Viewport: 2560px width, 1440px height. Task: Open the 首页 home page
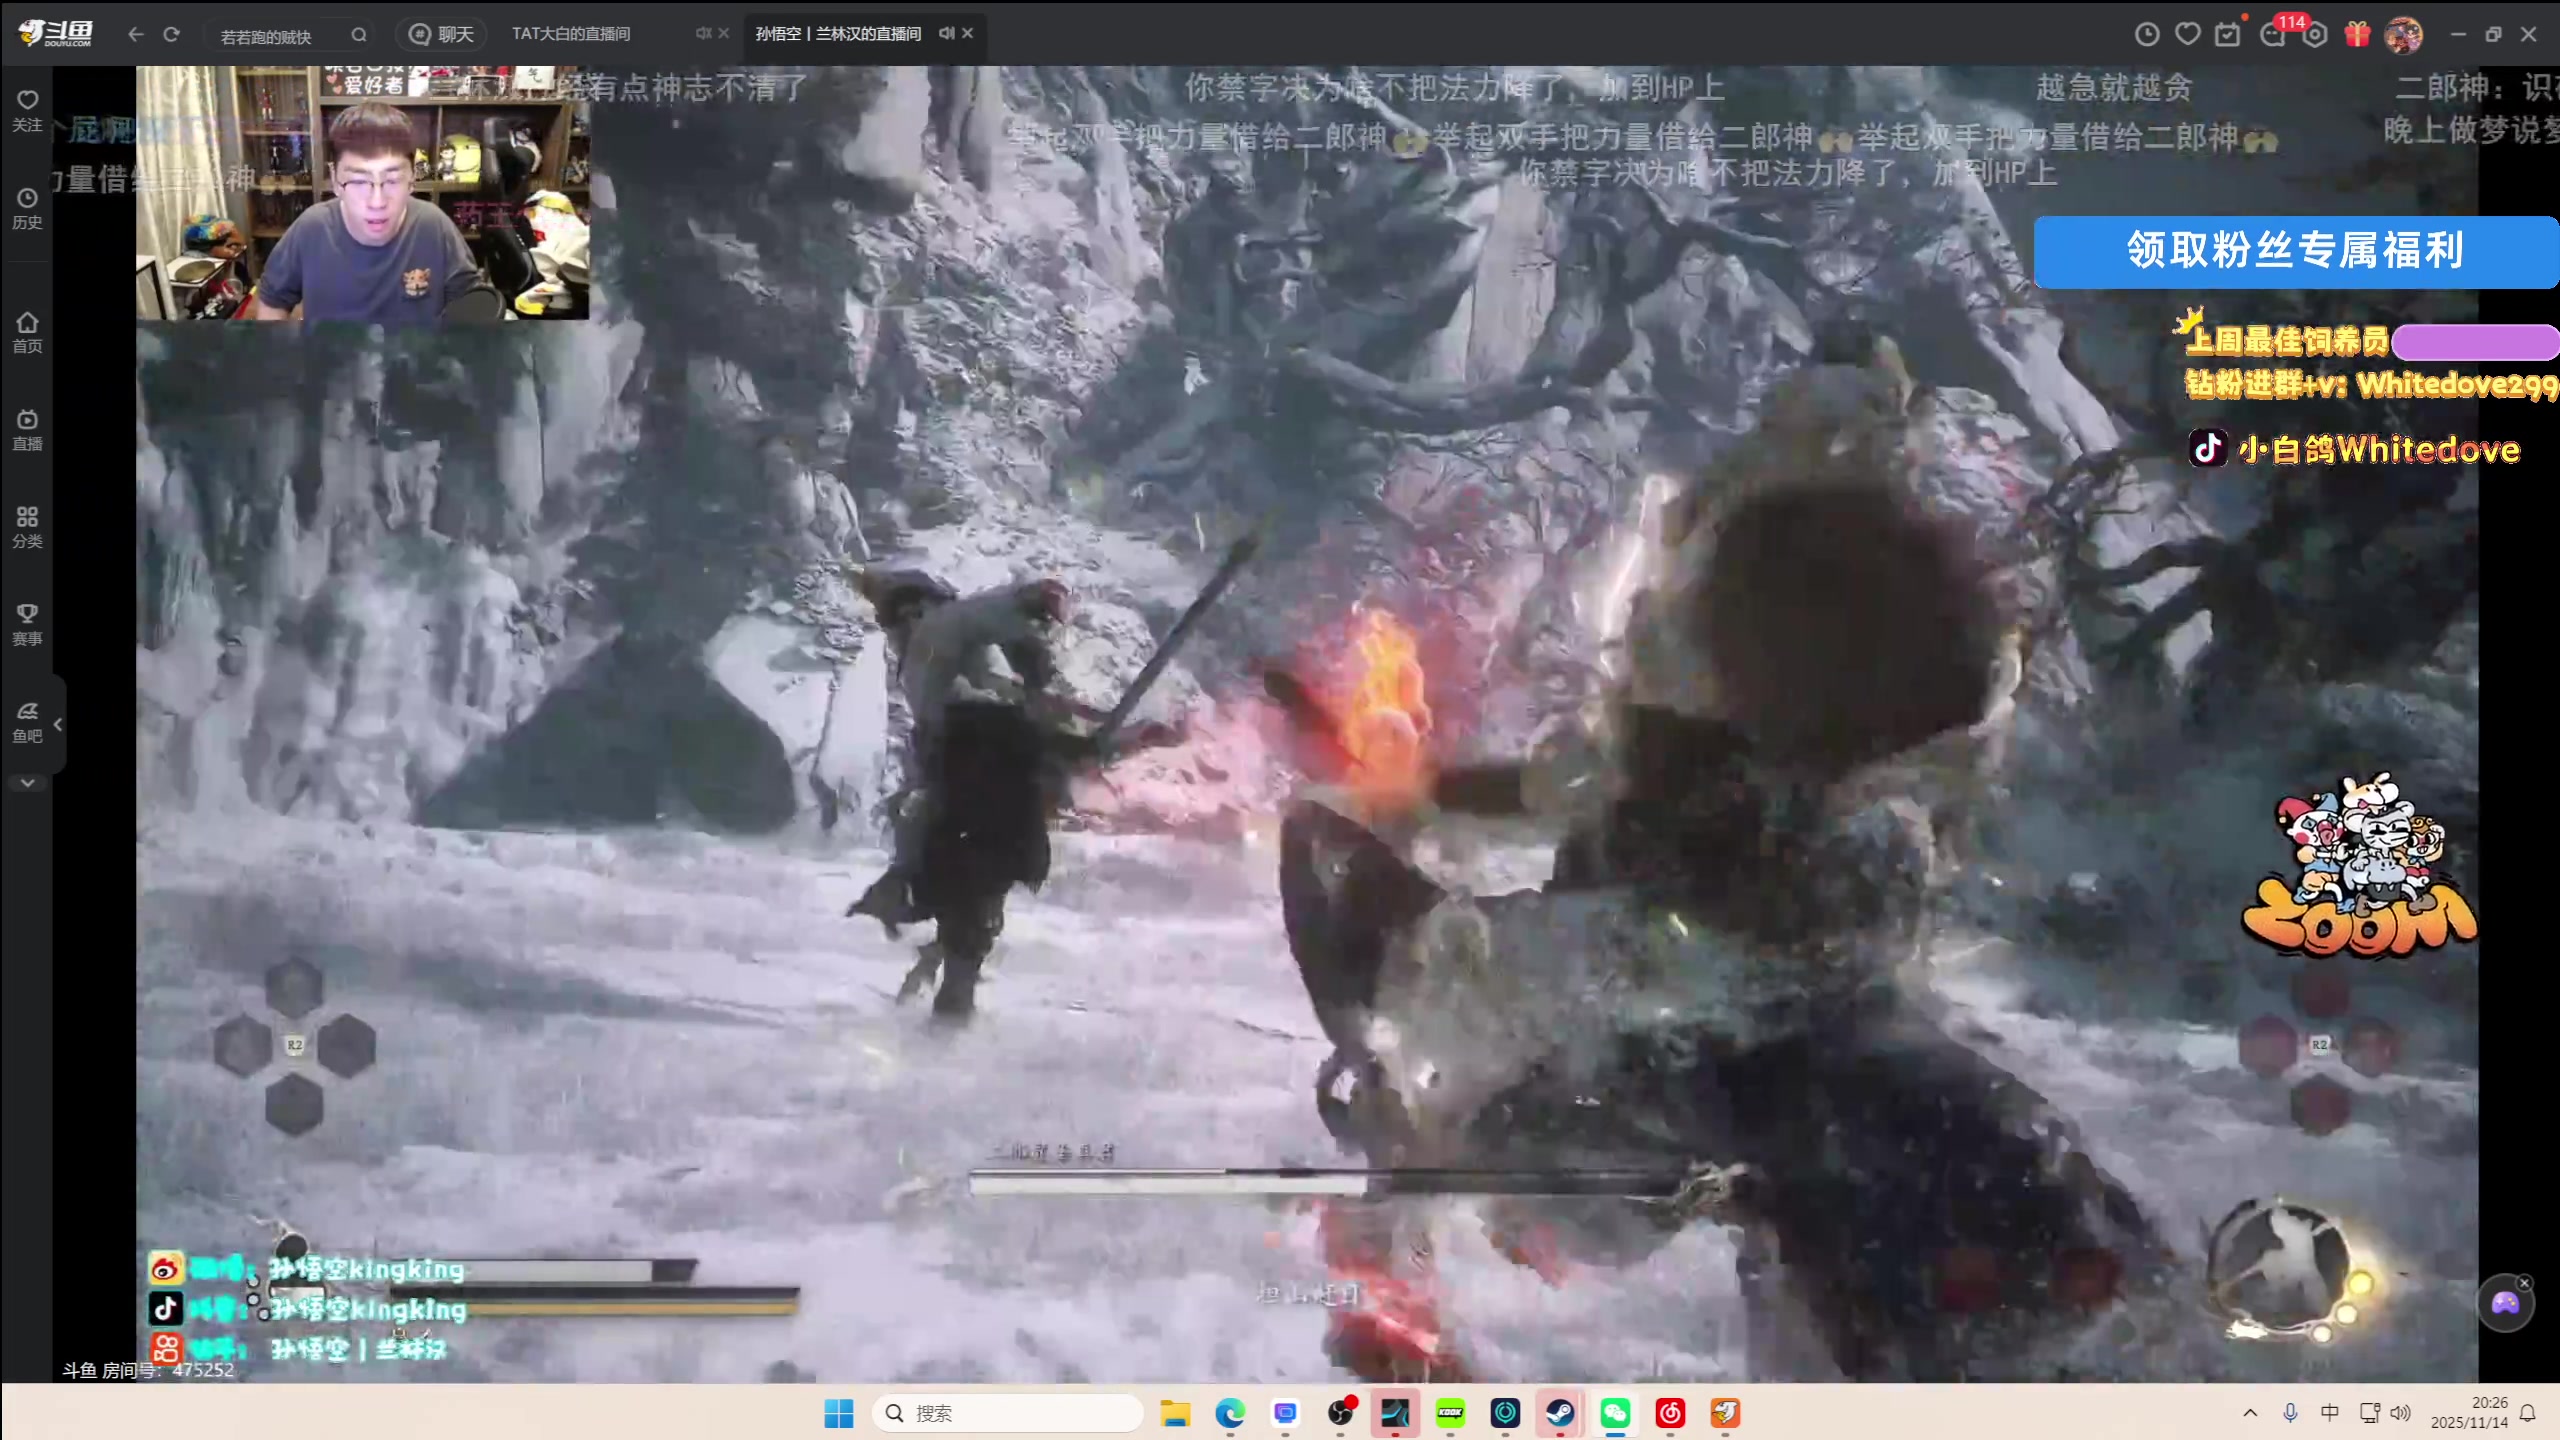[27, 332]
